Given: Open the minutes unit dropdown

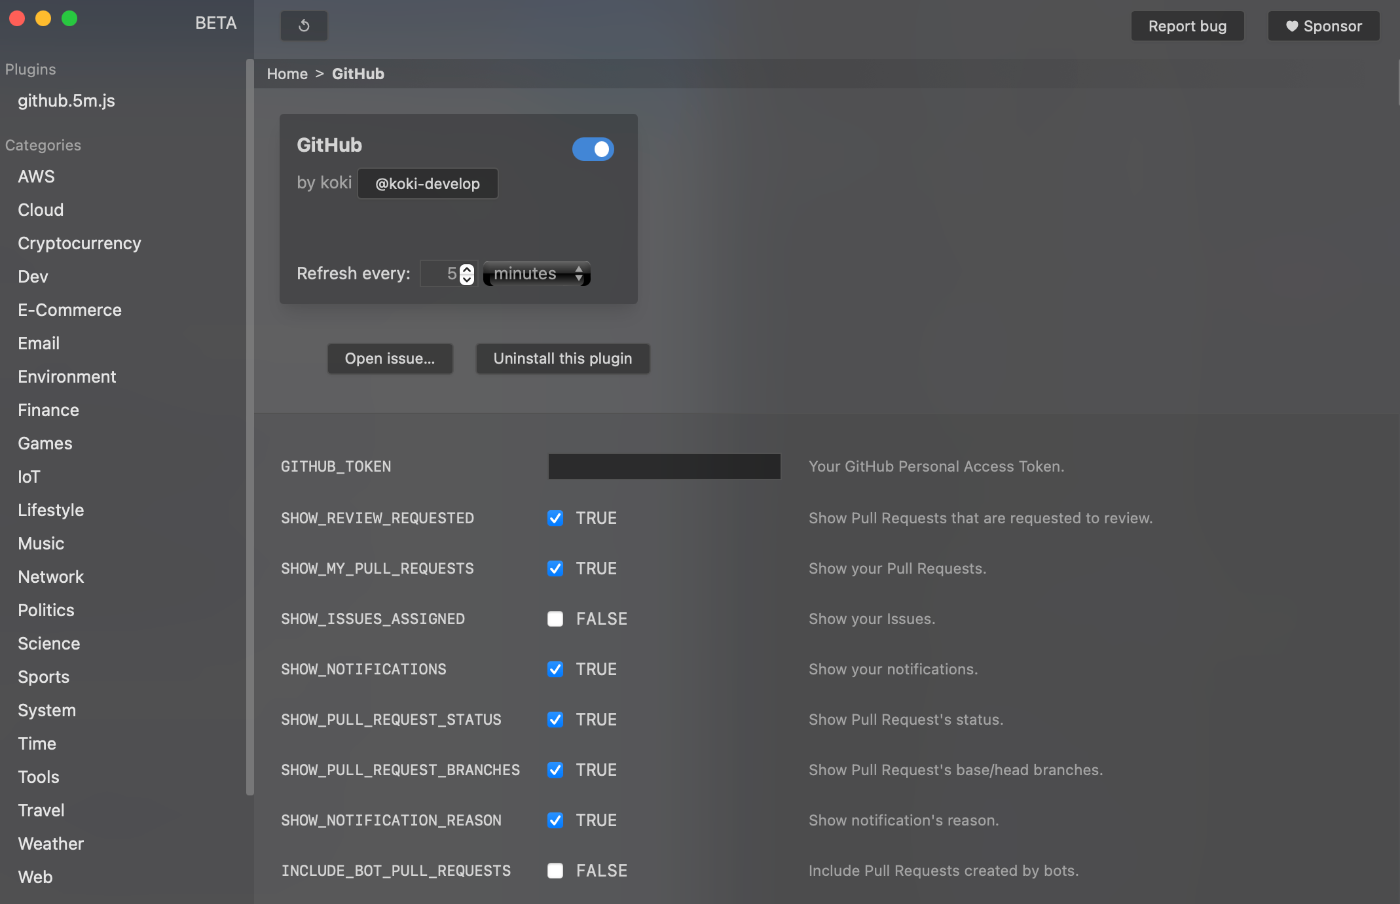Looking at the screenshot, I should click(x=537, y=274).
